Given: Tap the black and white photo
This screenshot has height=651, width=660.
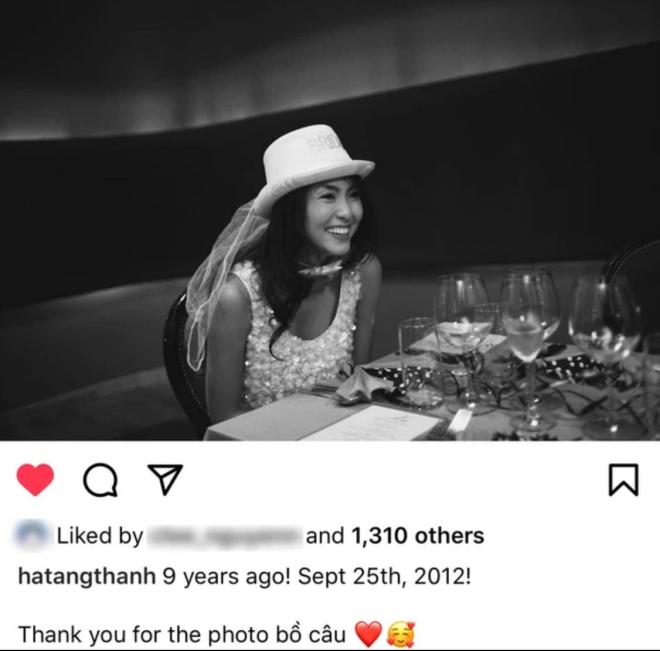Looking at the screenshot, I should (x=330, y=221).
